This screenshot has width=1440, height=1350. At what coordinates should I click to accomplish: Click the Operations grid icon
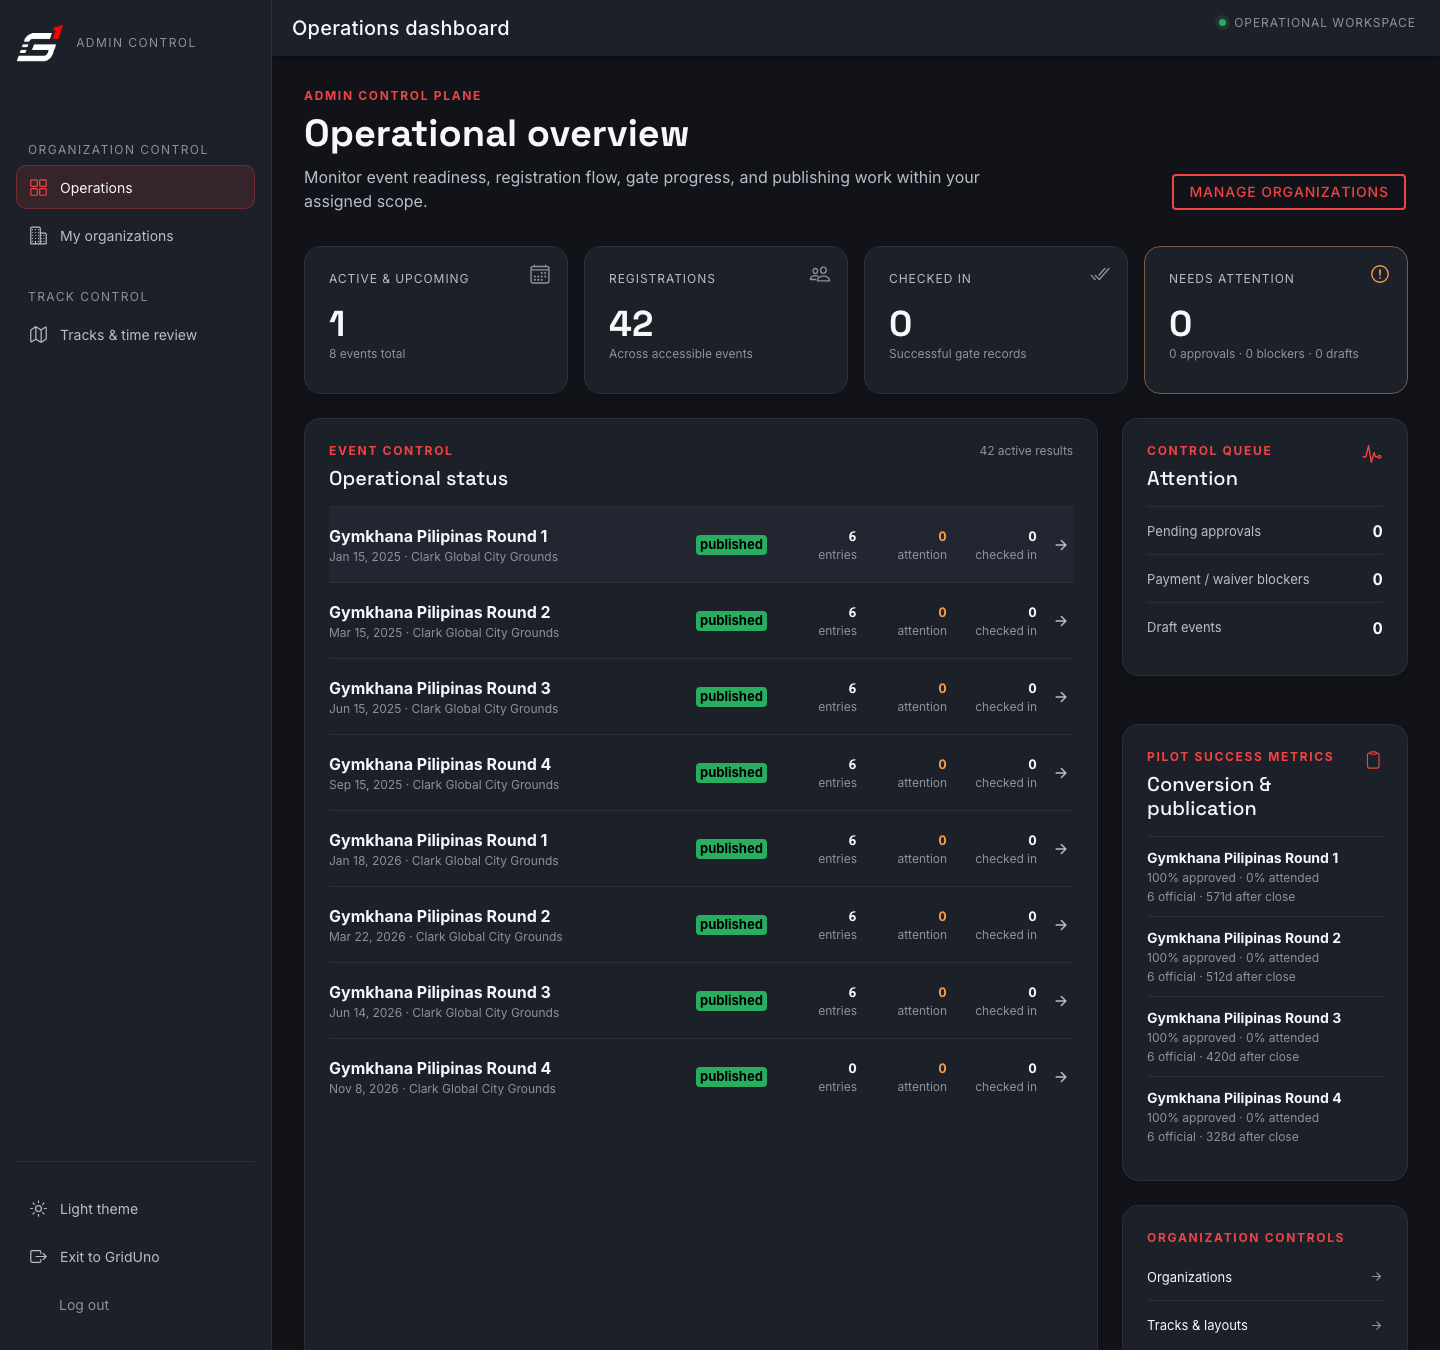(x=39, y=188)
